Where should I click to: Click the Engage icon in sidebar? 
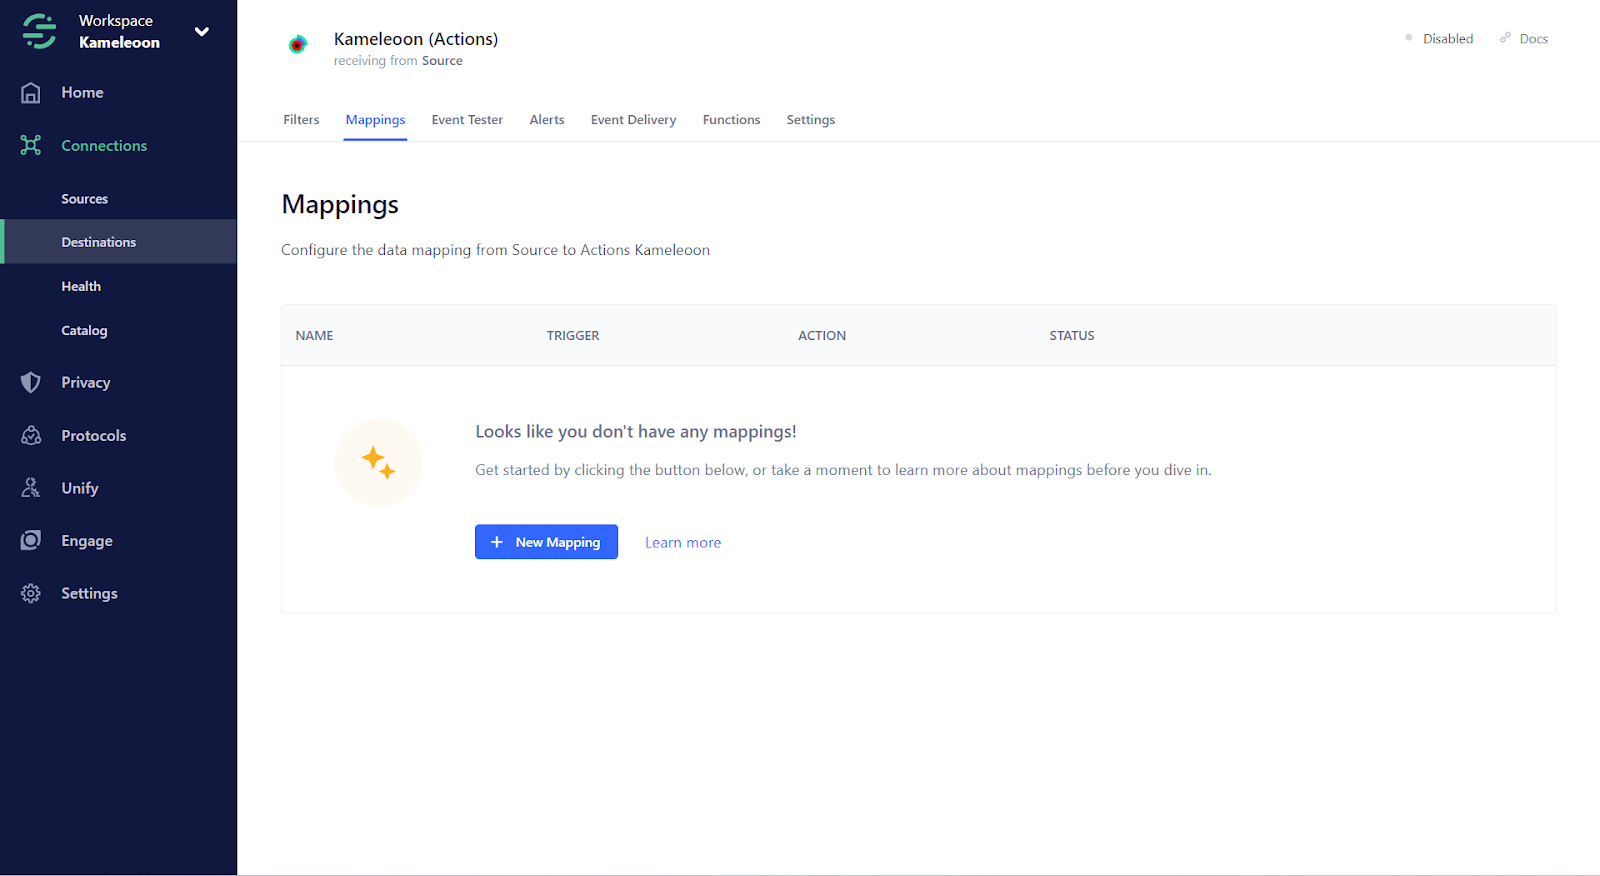pos(31,540)
